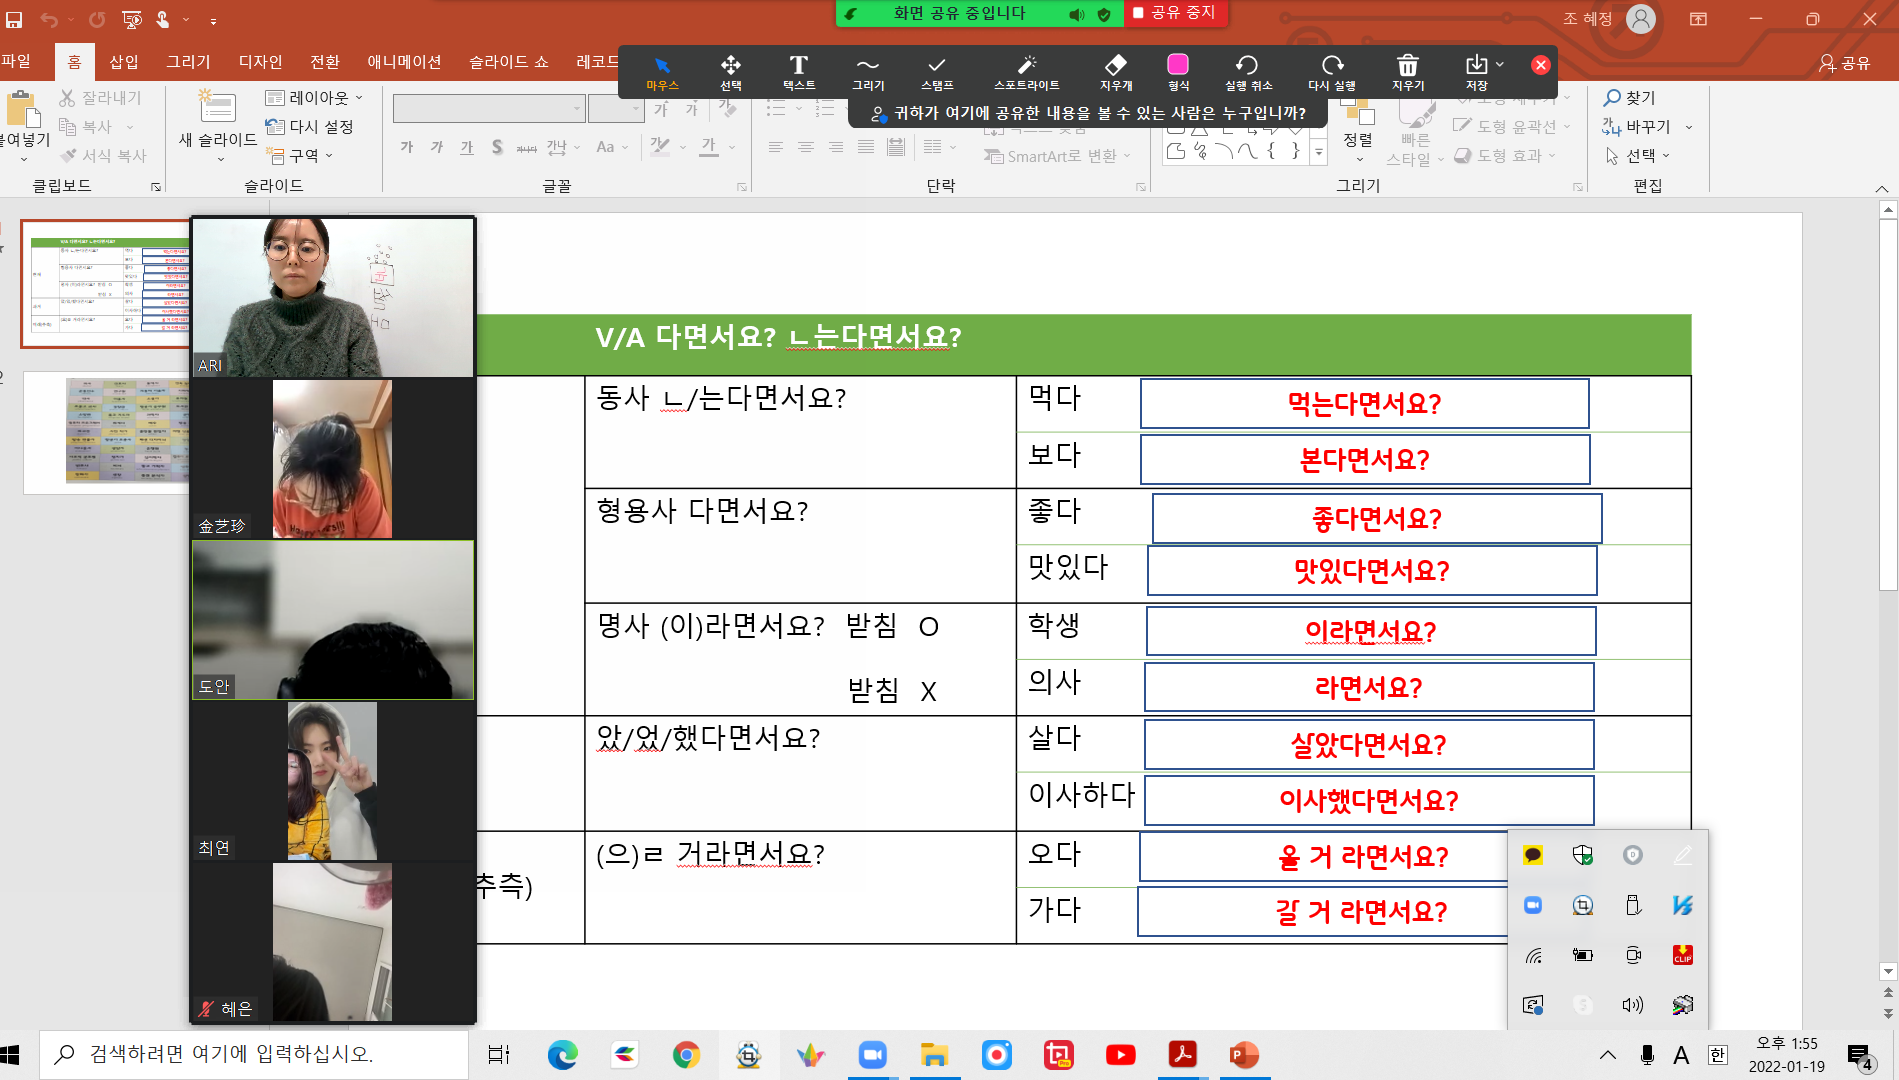Open the 전환 ribbon tab
This screenshot has width=1899, height=1080.
pyautogui.click(x=325, y=62)
